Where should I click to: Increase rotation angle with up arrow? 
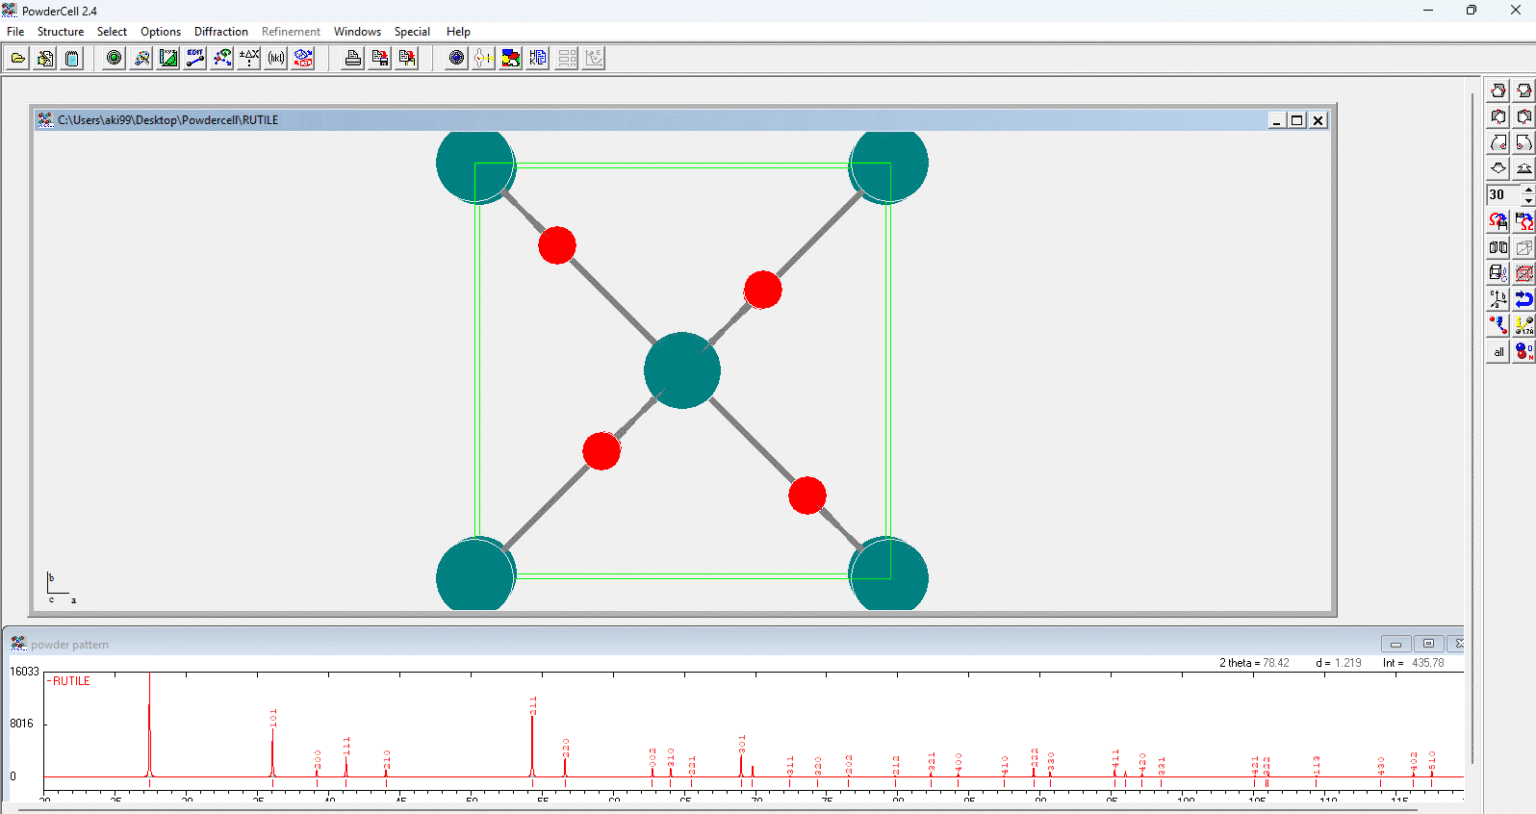(x=1528, y=189)
